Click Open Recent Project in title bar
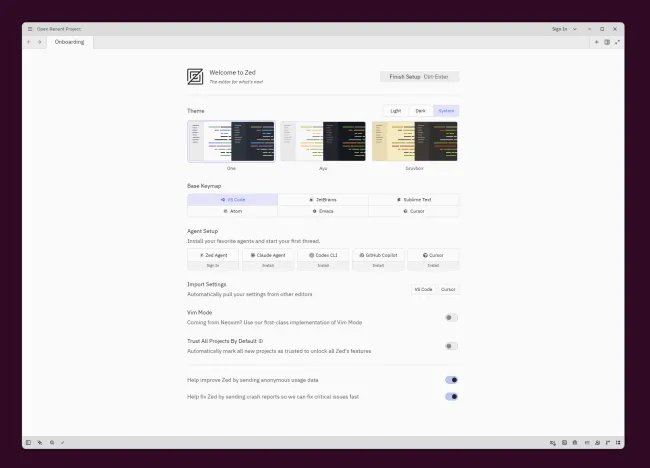 [59, 29]
